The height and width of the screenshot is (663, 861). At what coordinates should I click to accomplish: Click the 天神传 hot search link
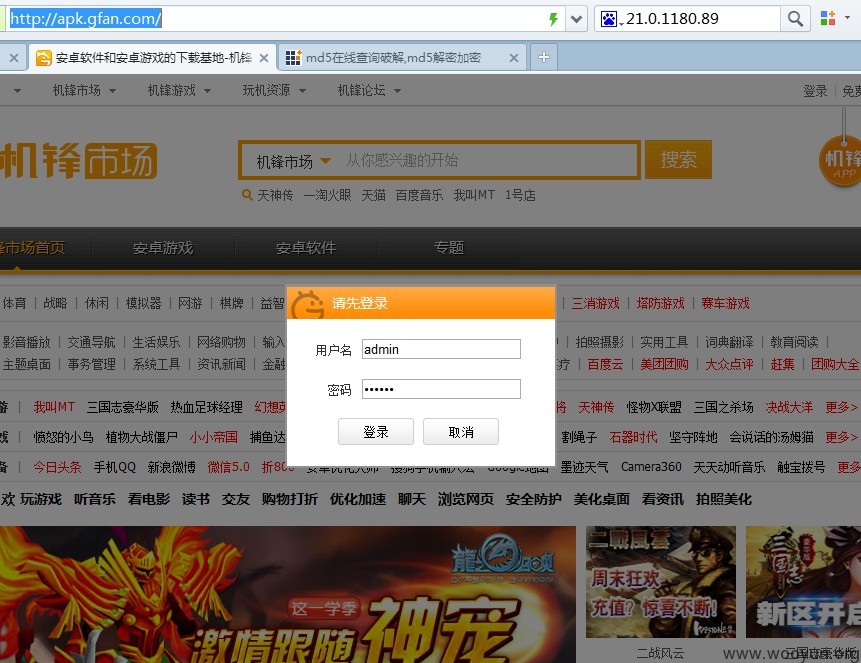click(x=275, y=195)
